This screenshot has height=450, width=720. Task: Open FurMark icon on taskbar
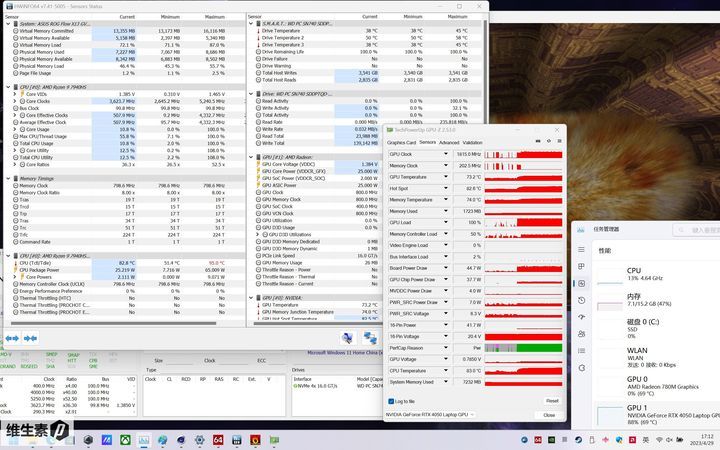click(255, 440)
